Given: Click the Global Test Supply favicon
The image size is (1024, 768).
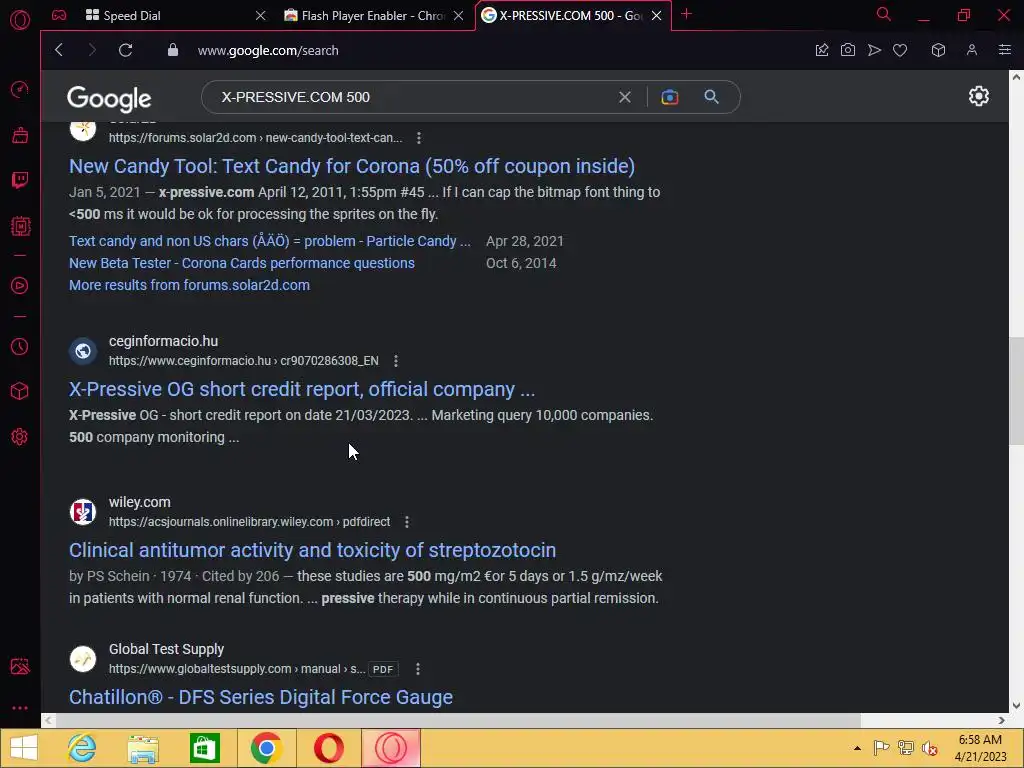Looking at the screenshot, I should pos(83,659).
